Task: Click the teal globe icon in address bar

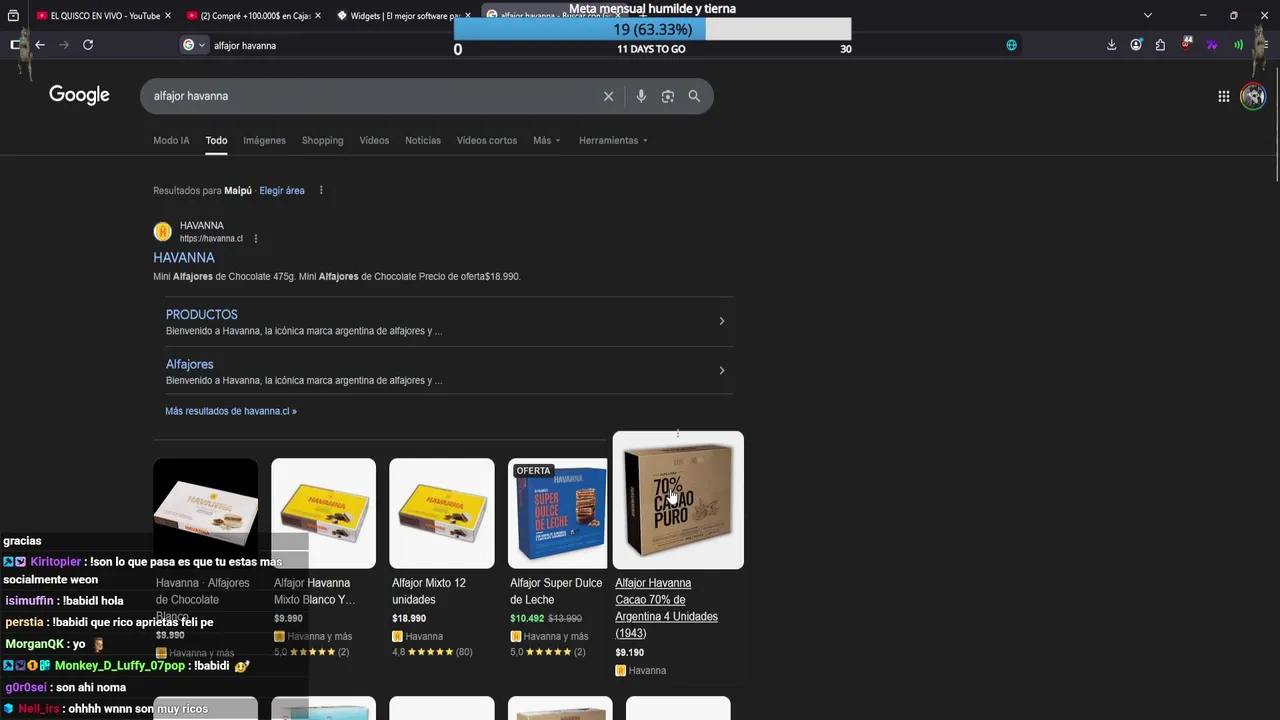Action: click(1012, 45)
